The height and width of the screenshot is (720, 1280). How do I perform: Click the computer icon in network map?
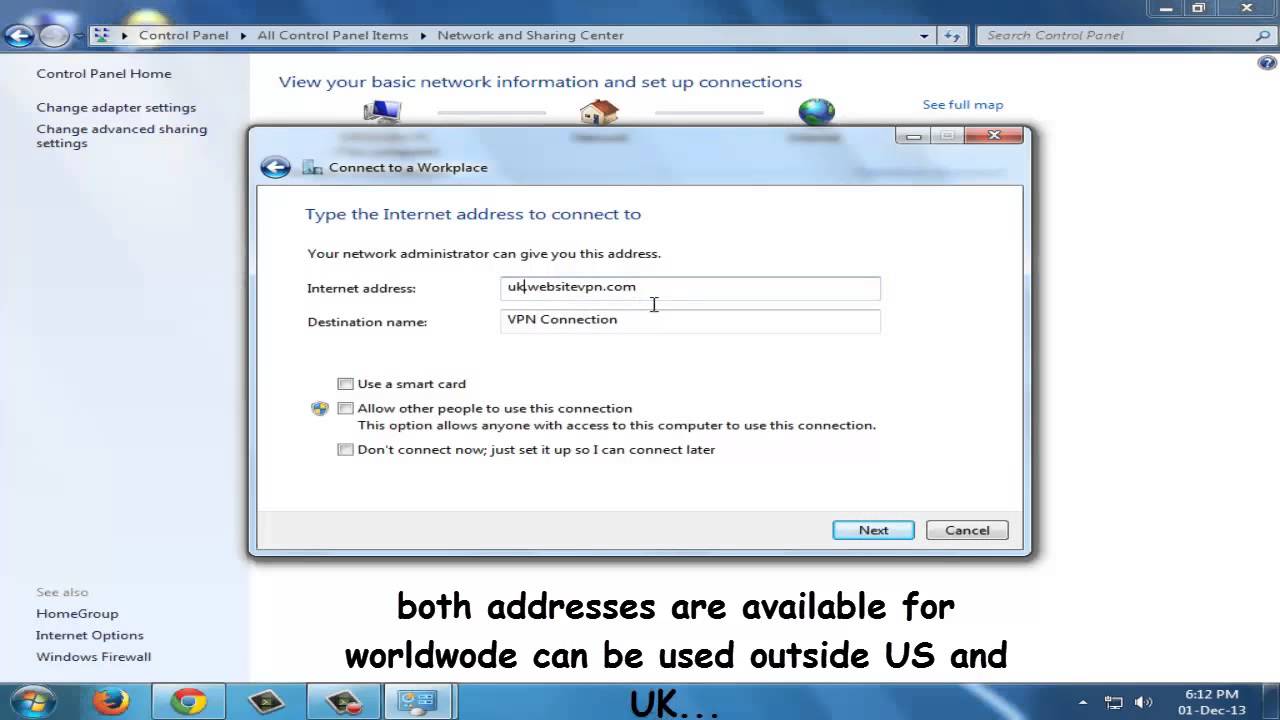(383, 111)
